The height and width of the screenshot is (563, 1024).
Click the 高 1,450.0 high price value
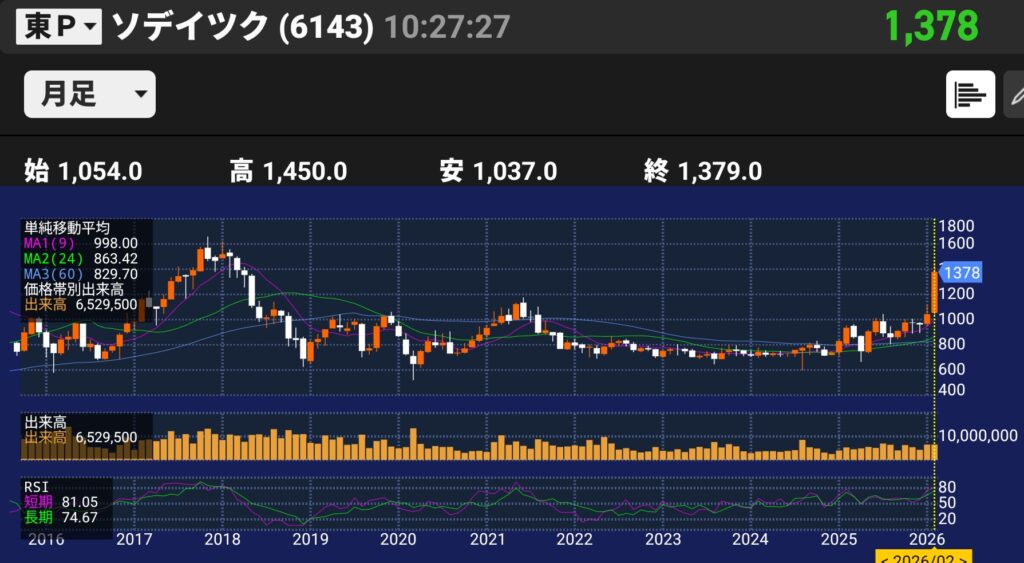(288, 172)
